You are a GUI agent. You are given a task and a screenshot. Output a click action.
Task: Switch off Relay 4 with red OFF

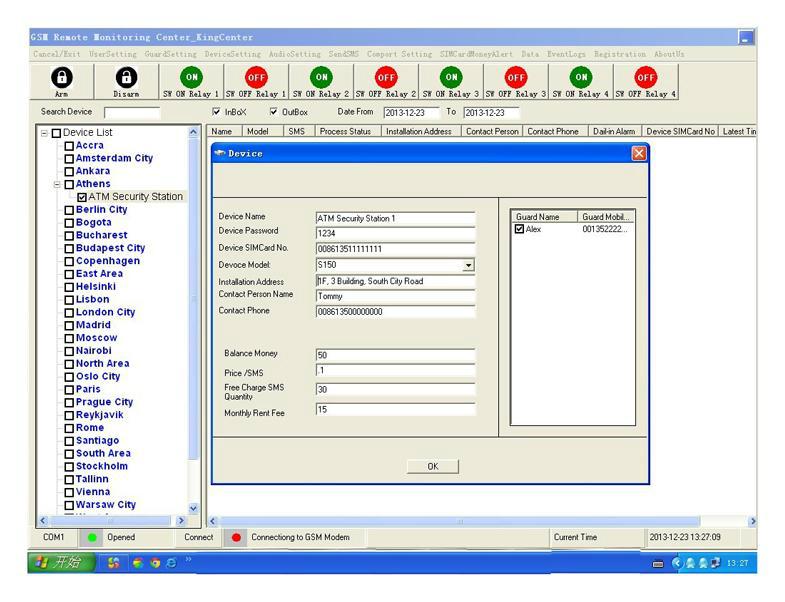pyautogui.click(x=646, y=77)
